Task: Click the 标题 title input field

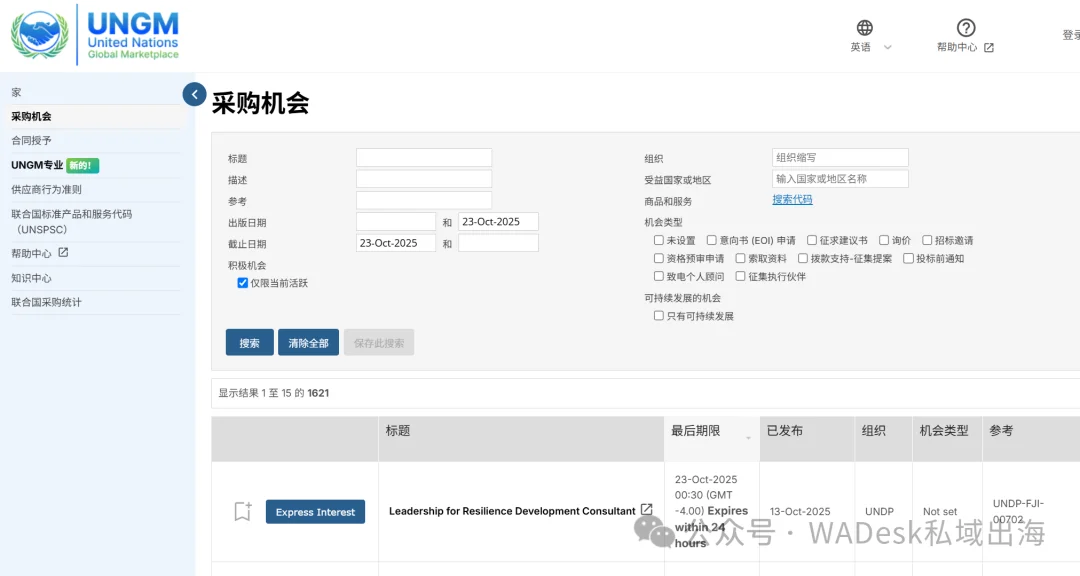Action: (x=424, y=157)
